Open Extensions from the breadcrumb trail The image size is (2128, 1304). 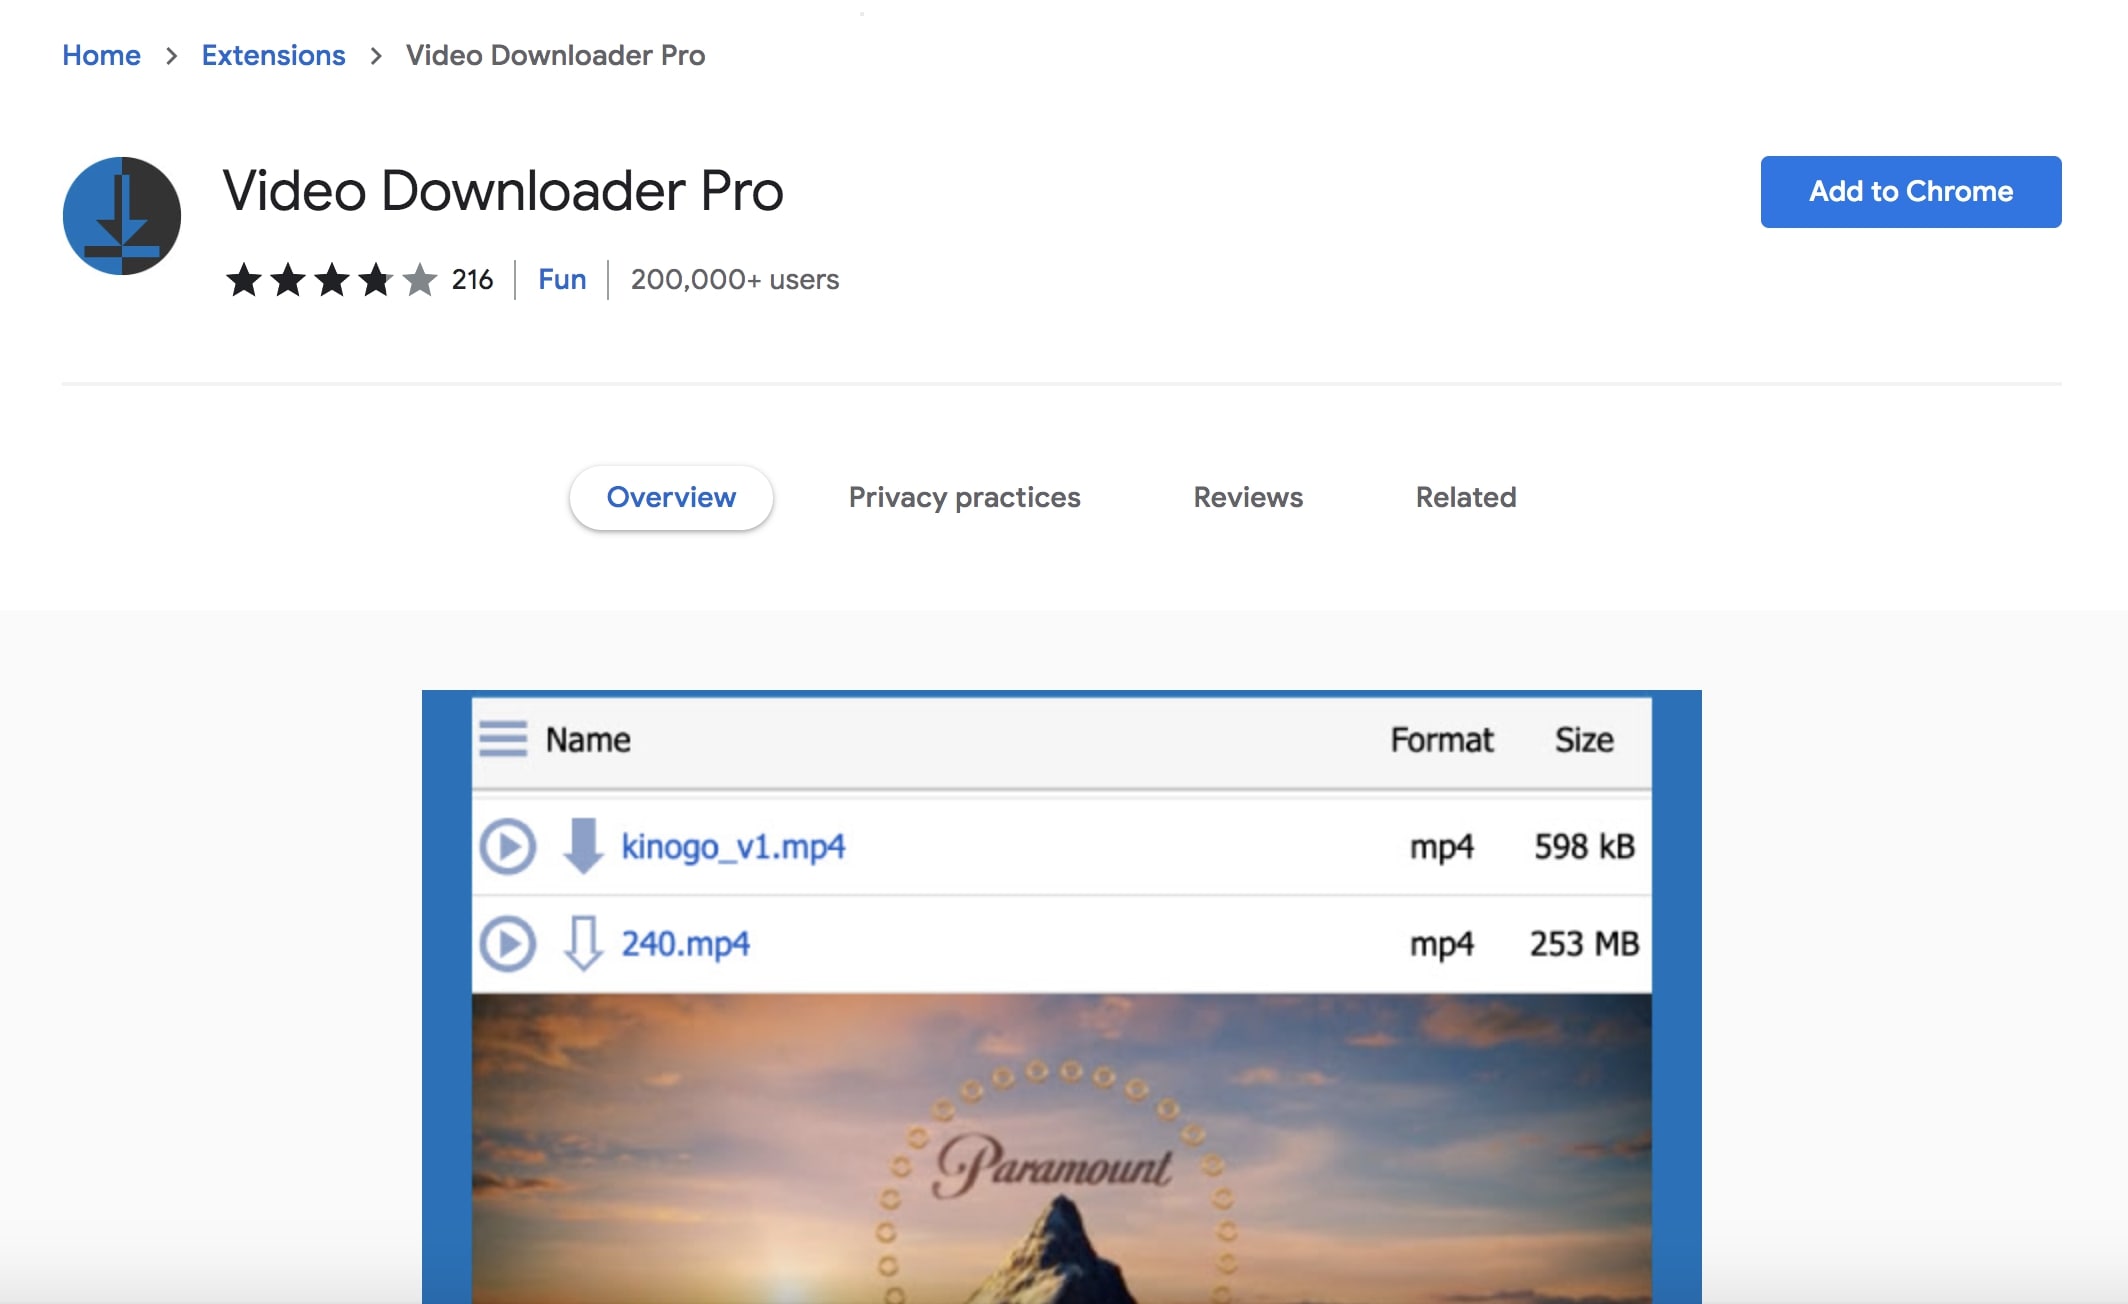pyautogui.click(x=273, y=55)
